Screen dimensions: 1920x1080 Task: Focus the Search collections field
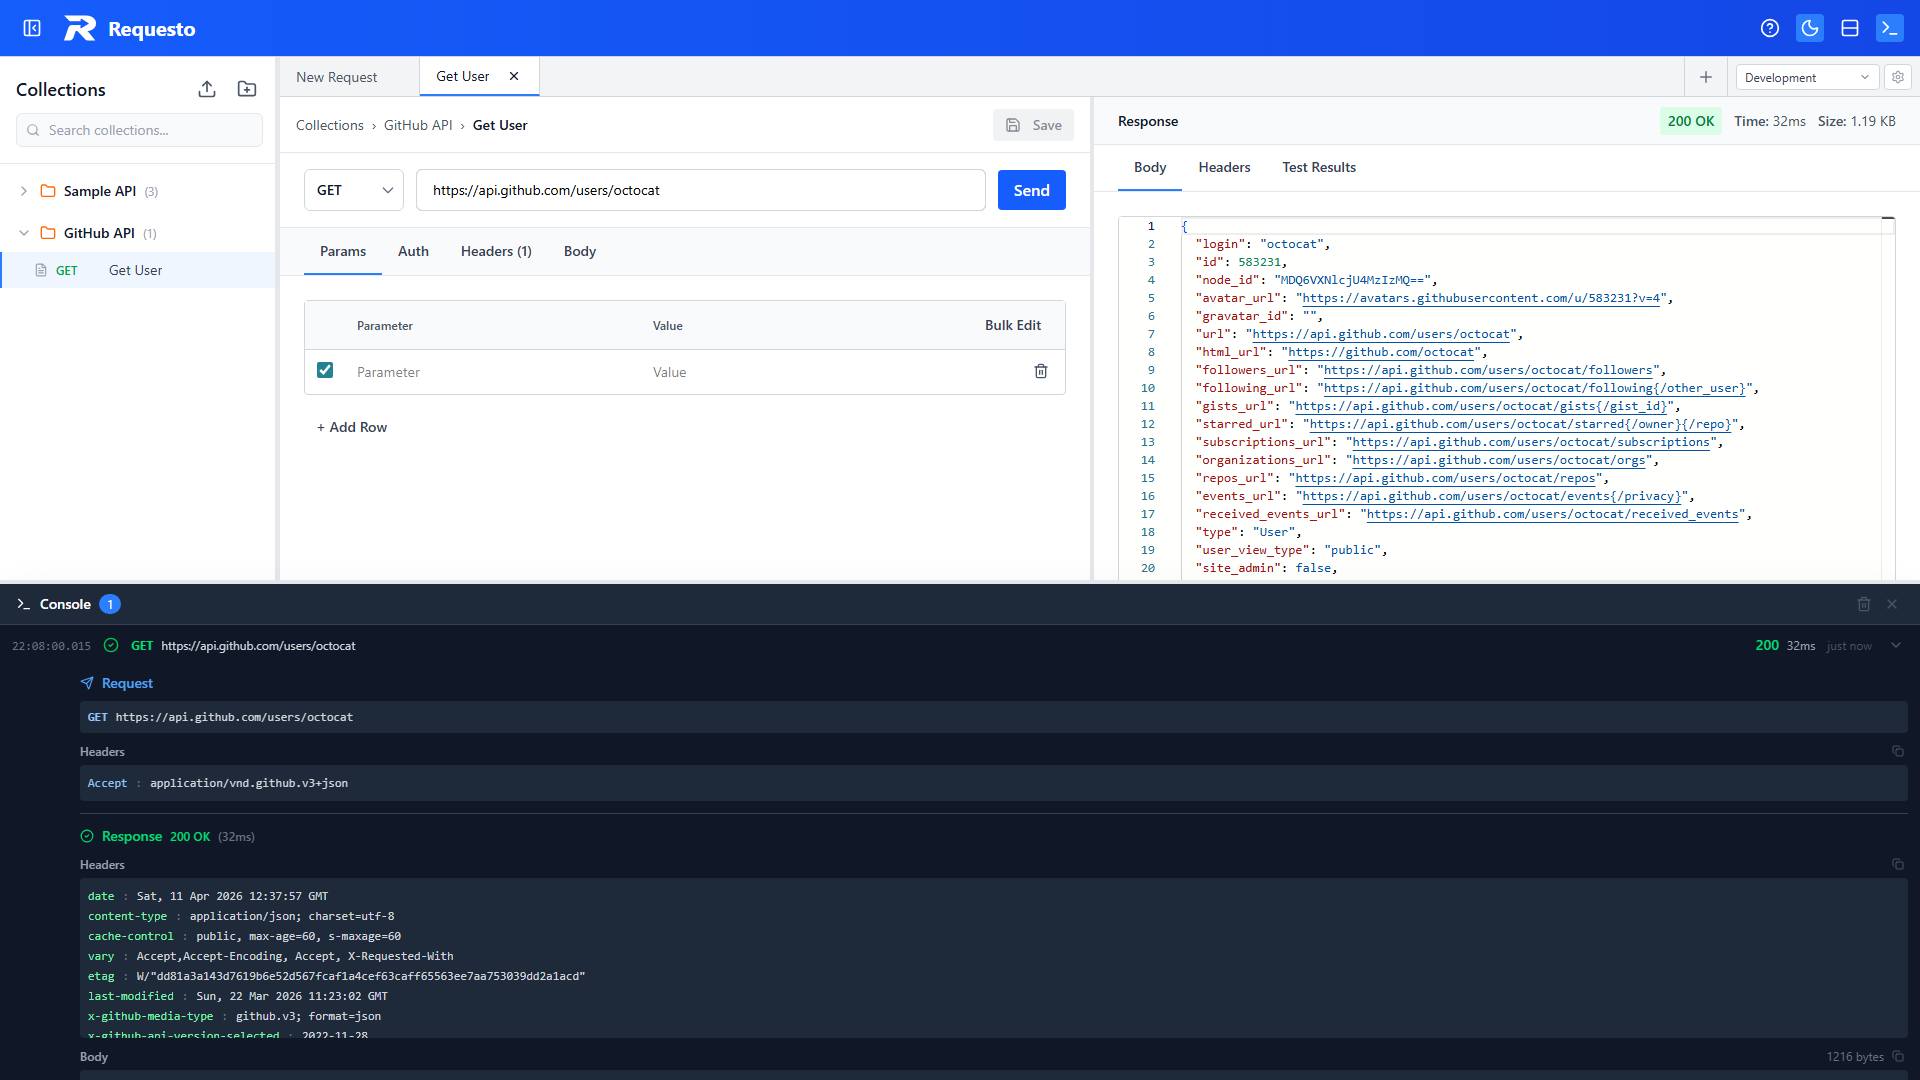point(140,130)
